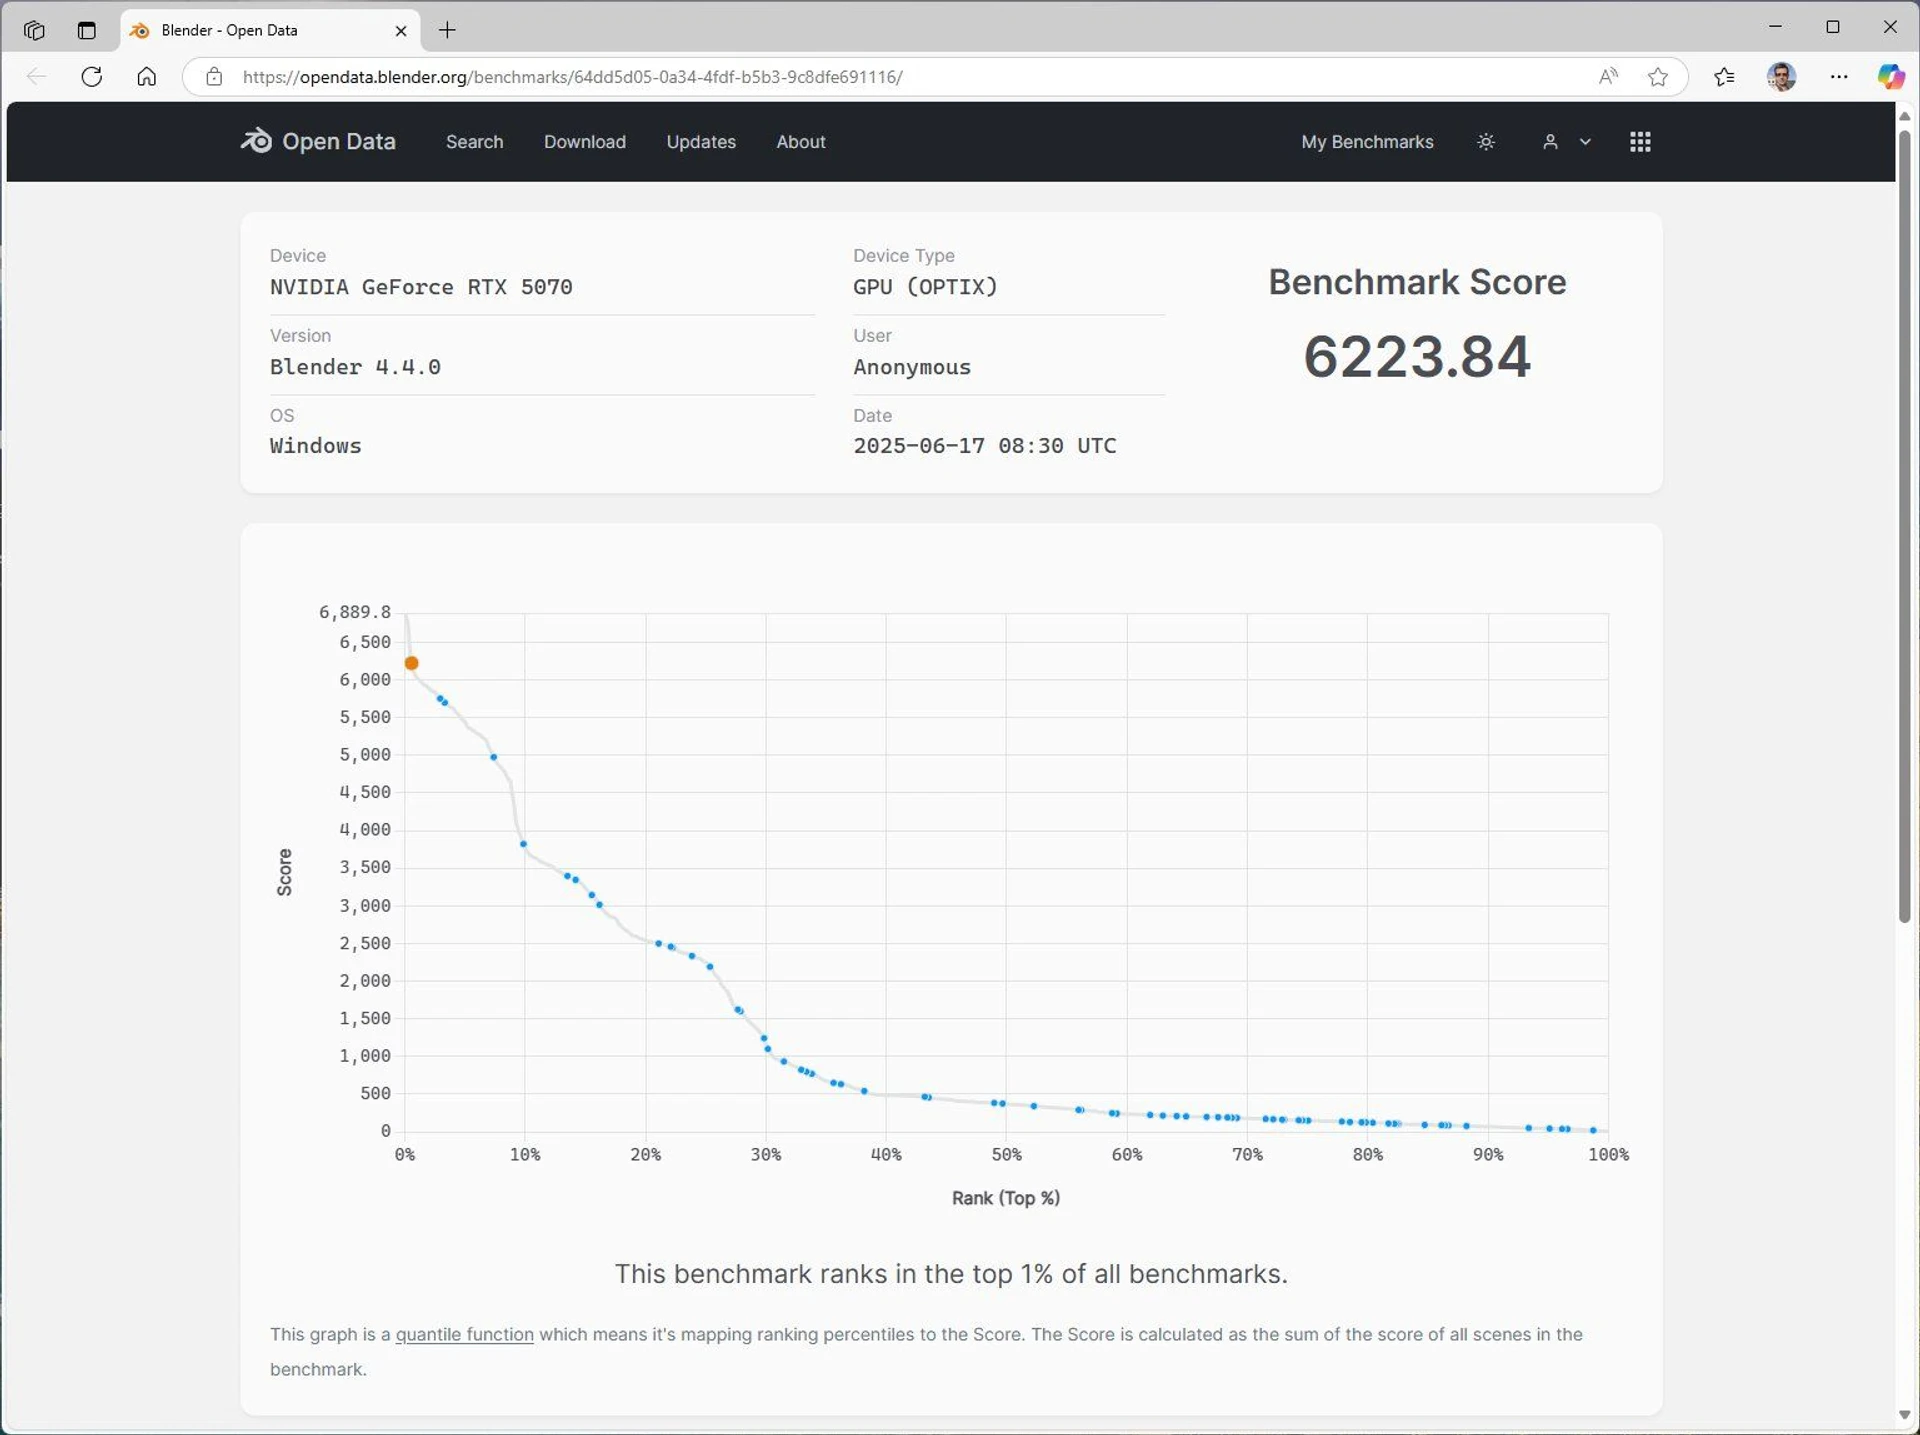The width and height of the screenshot is (1920, 1435).
Task: Click the device name NVIDIA GeForce RTX 5070
Action: pos(421,287)
